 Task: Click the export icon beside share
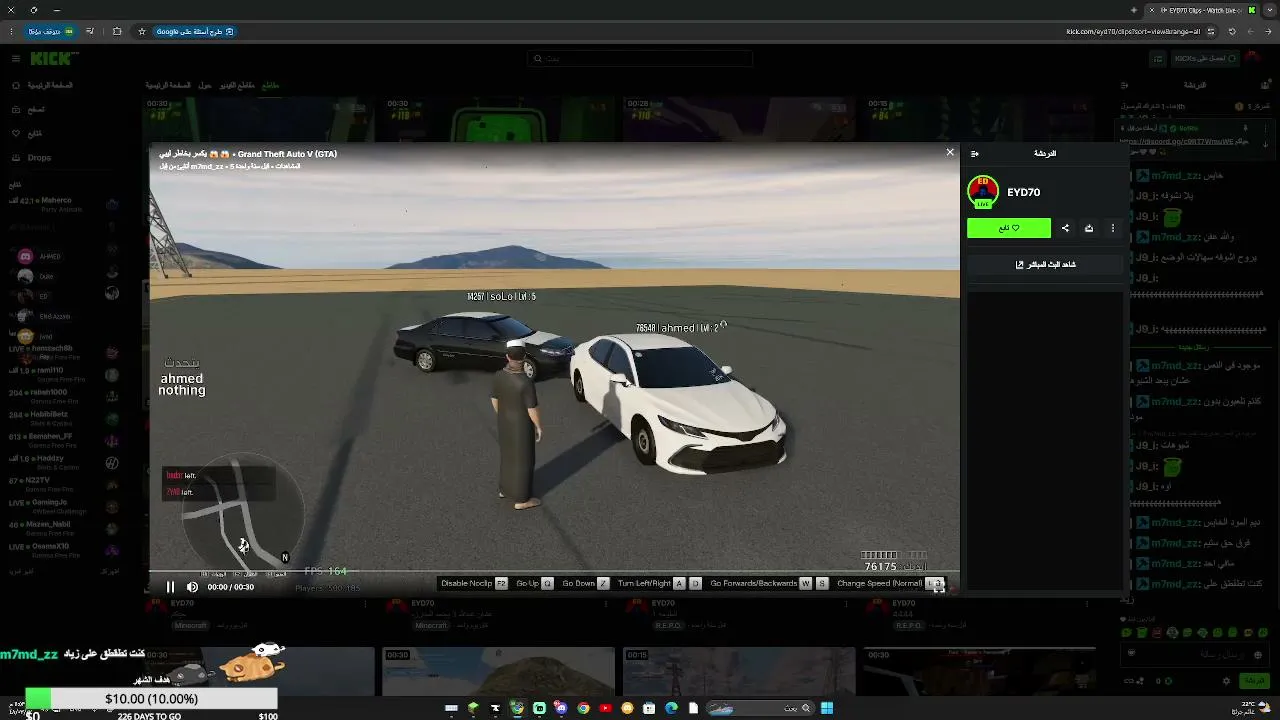point(1089,228)
